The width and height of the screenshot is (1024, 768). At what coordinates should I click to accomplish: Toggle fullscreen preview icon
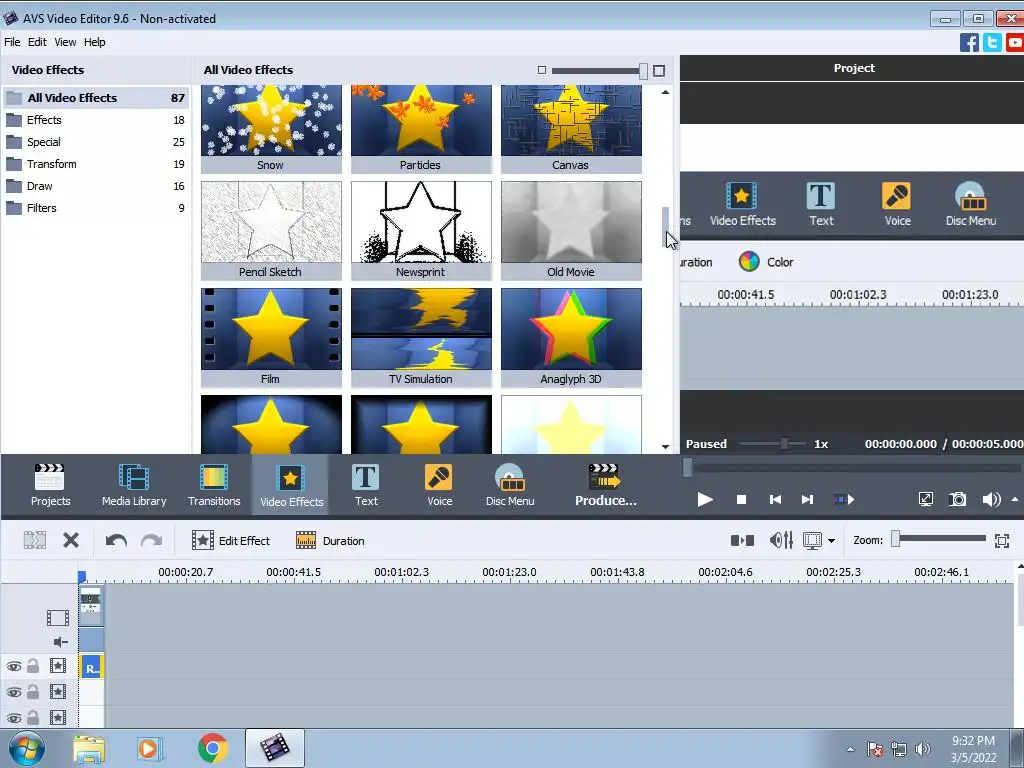925,500
